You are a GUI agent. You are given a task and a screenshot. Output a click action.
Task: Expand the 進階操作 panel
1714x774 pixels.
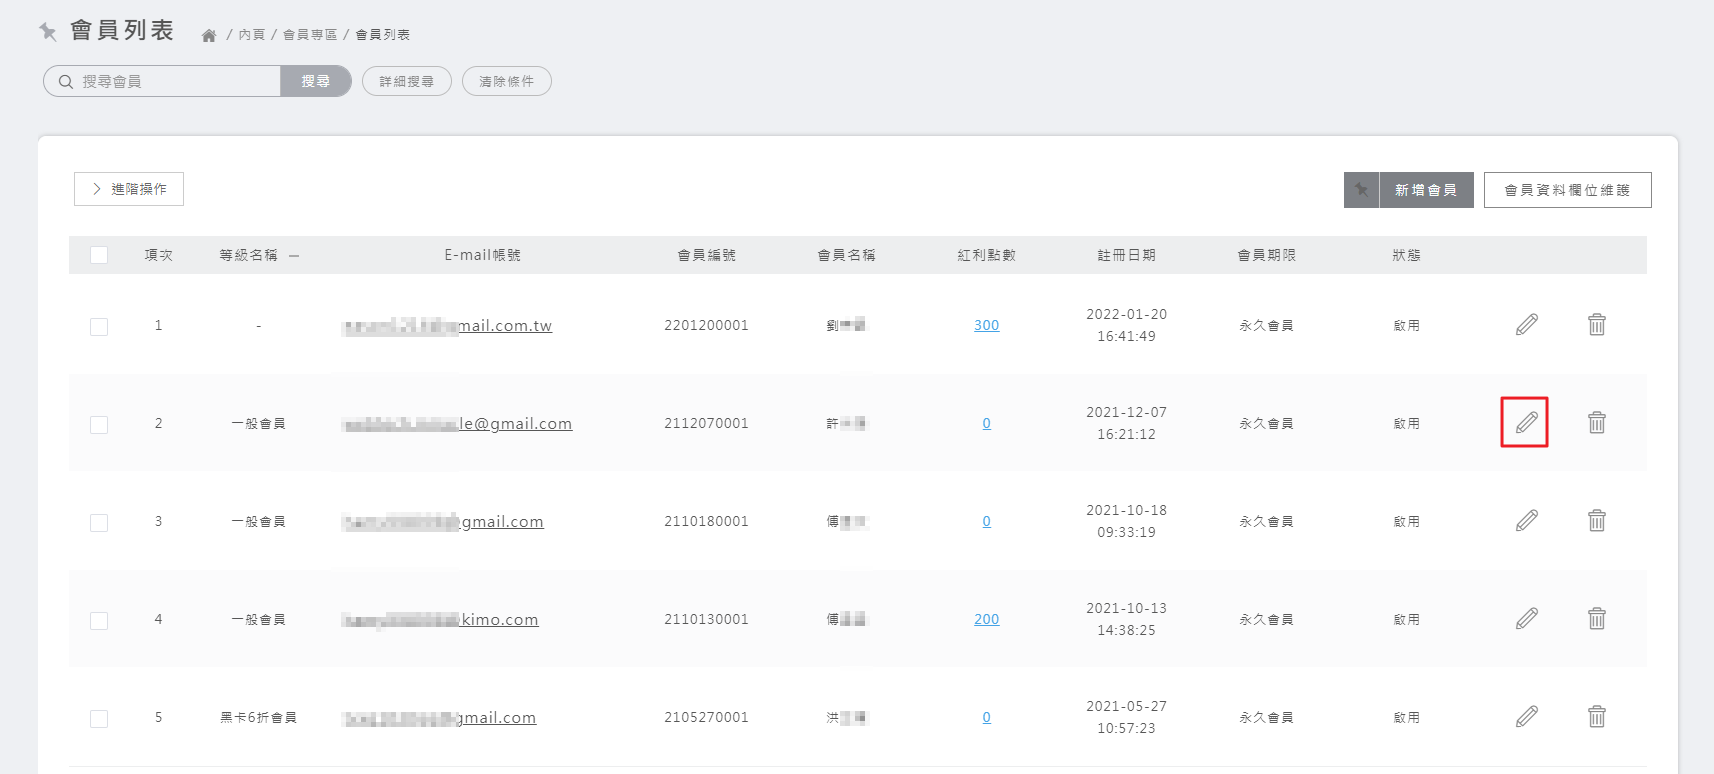(129, 189)
